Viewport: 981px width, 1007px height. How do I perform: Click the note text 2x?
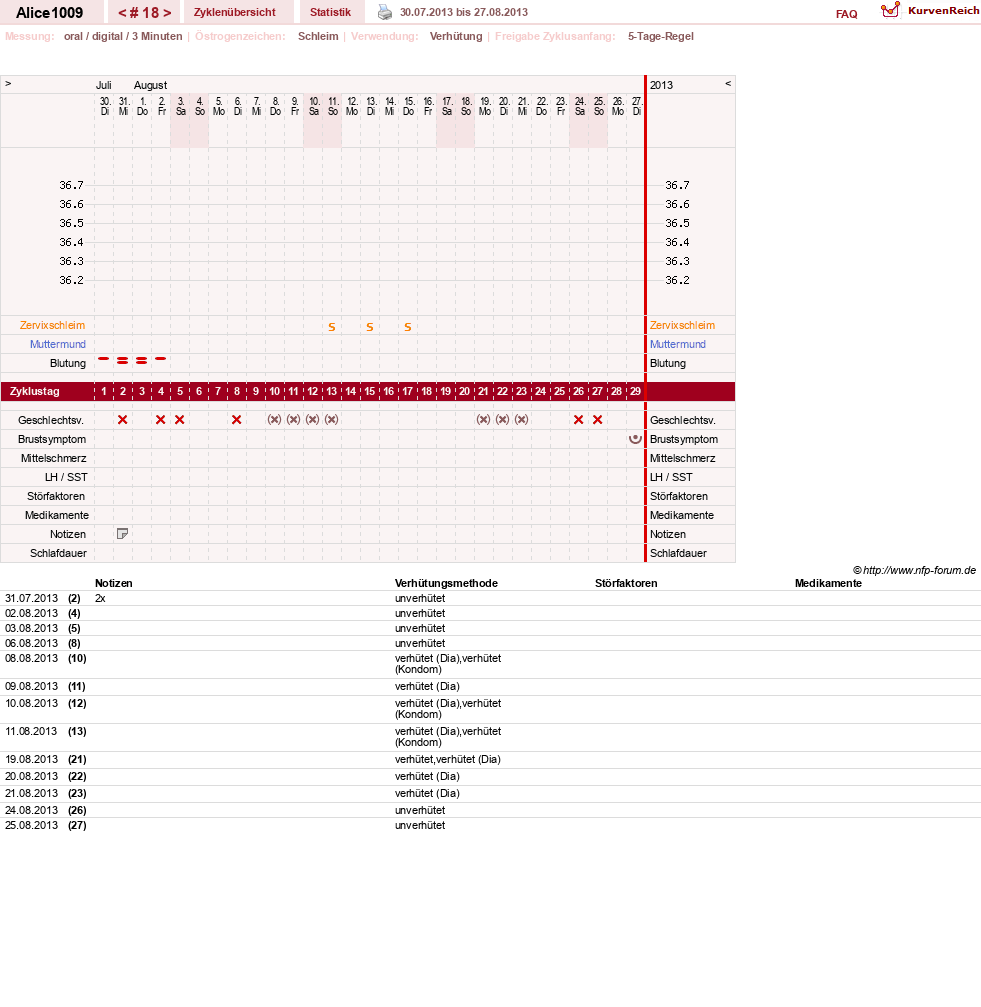100,599
